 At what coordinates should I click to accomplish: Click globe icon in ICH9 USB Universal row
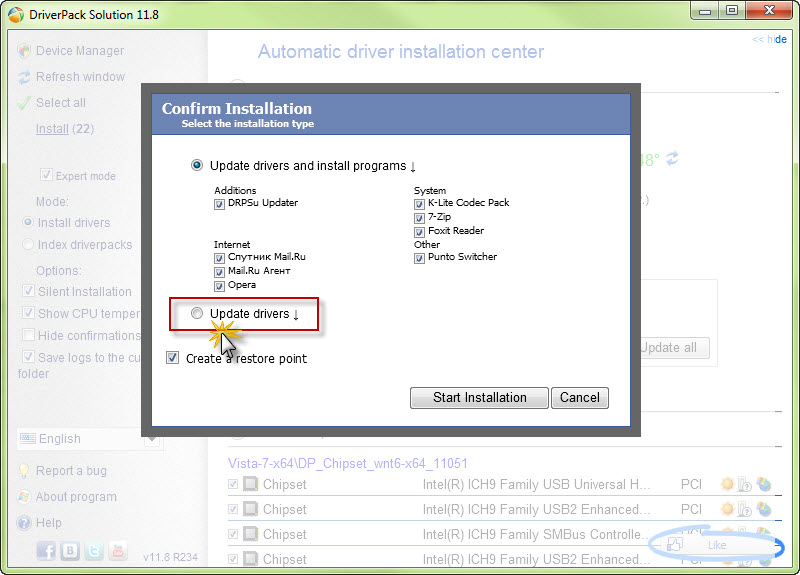(x=764, y=484)
